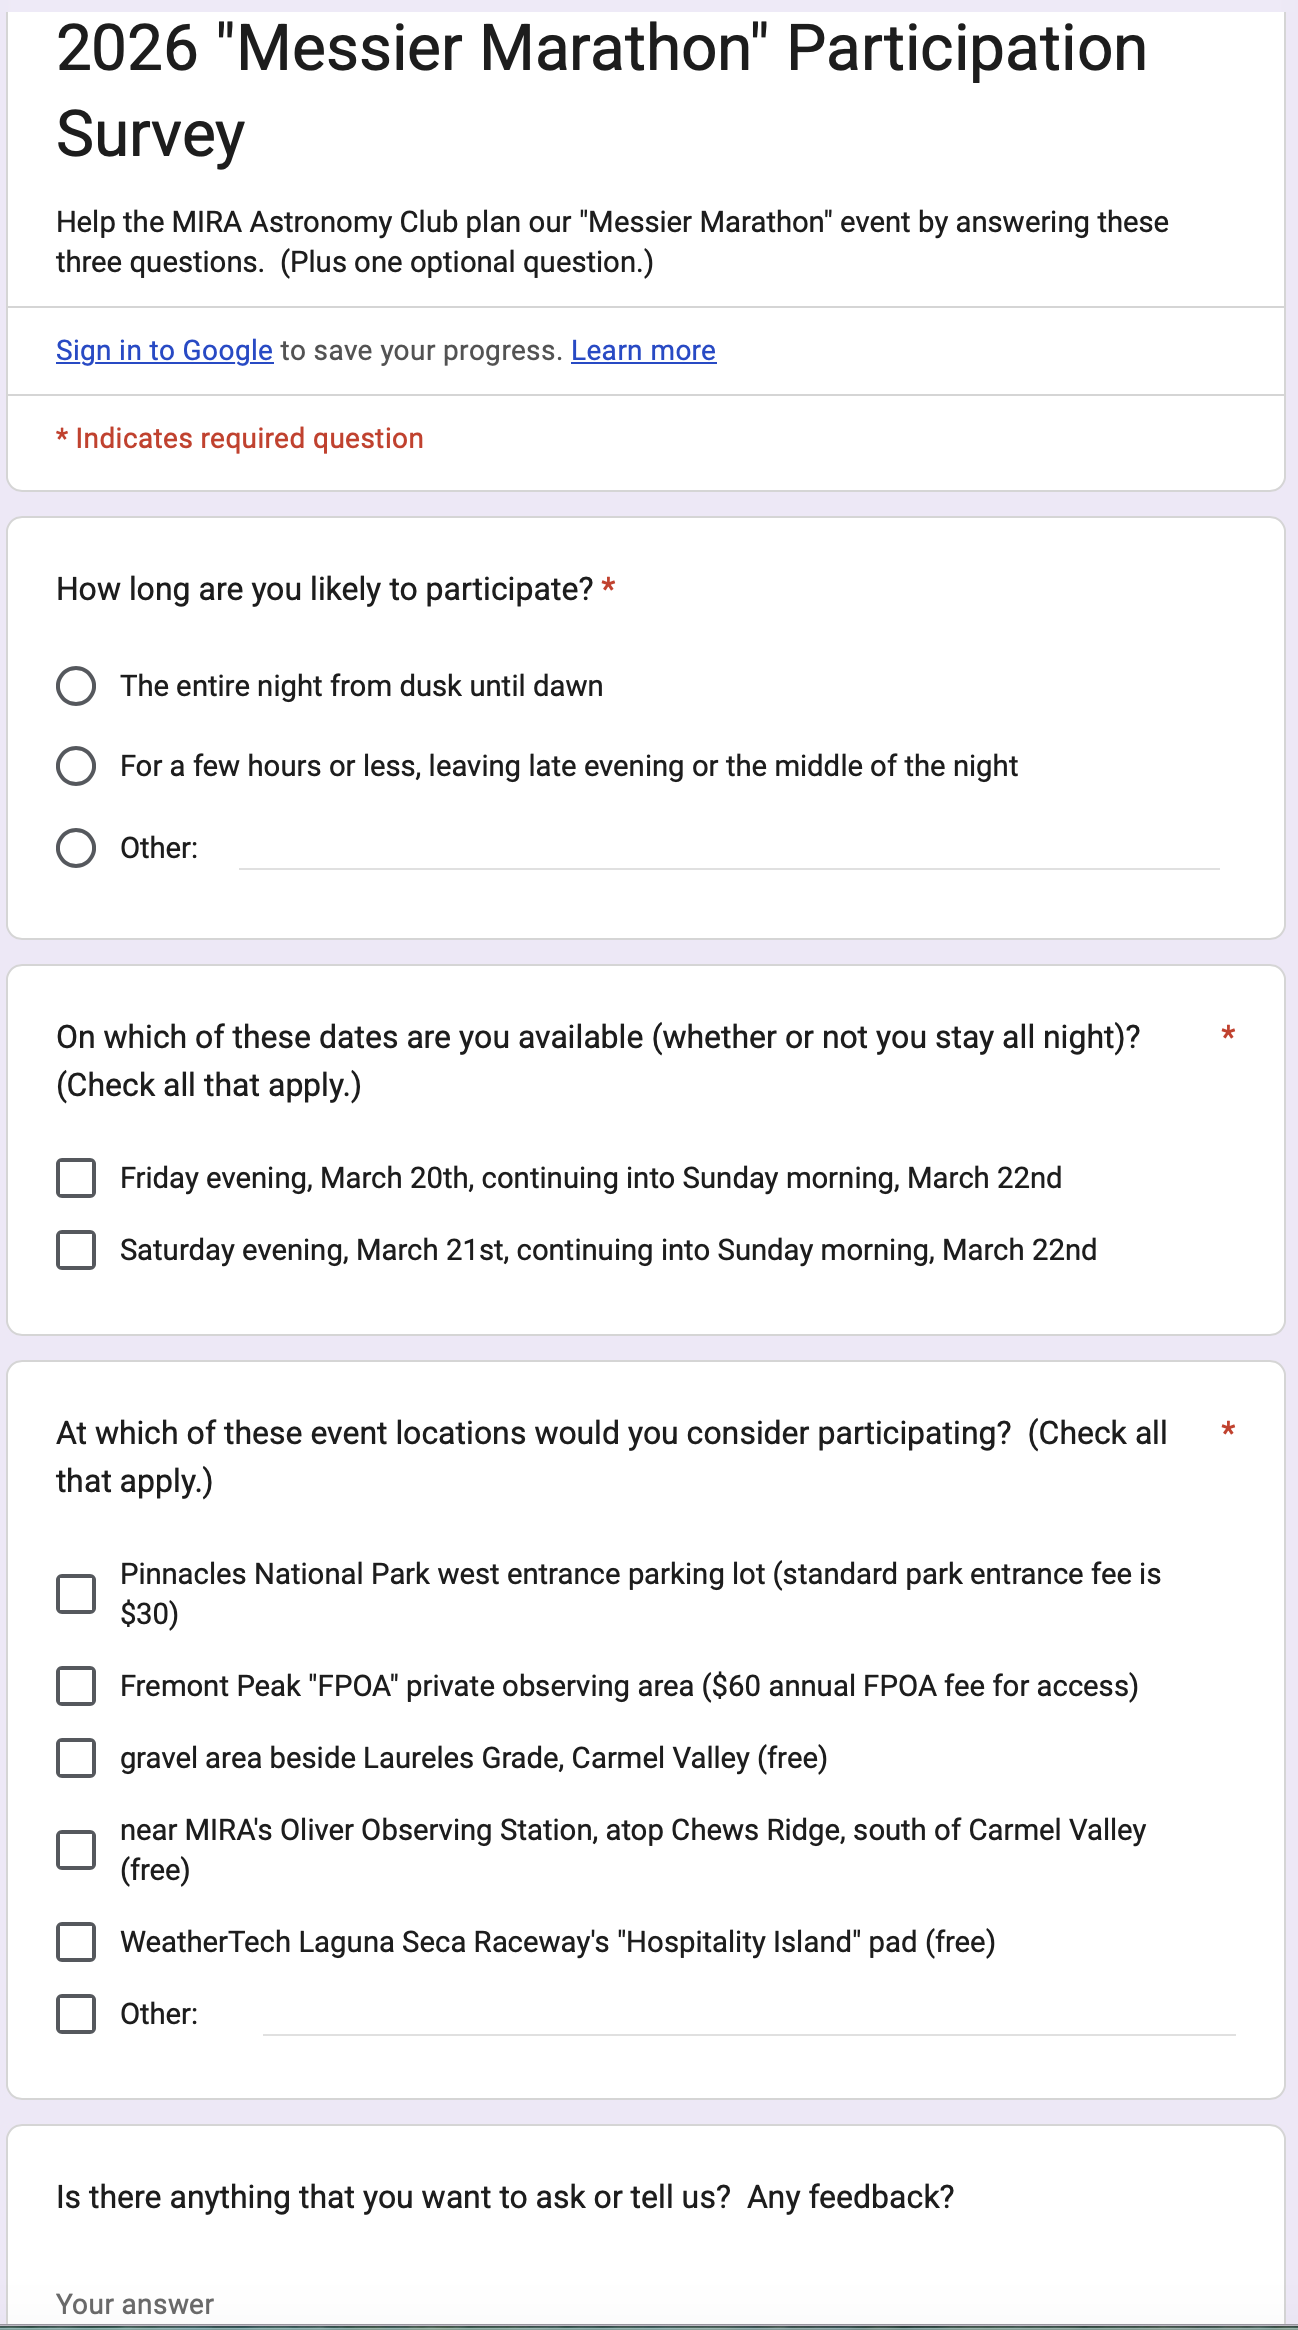Check MIRA's Oliver Observing Station option
This screenshot has width=1298, height=2330.
coord(76,1851)
